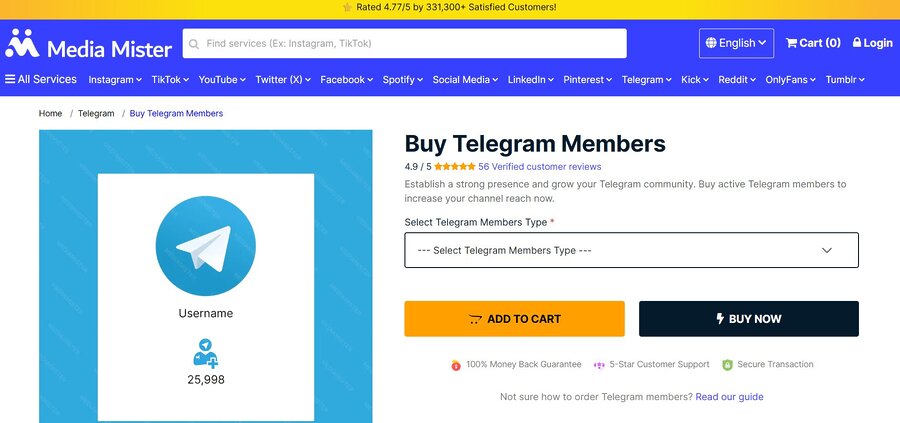The height and width of the screenshot is (423, 900).
Task: Click the Secure Transaction shield icon
Action: pos(727,365)
